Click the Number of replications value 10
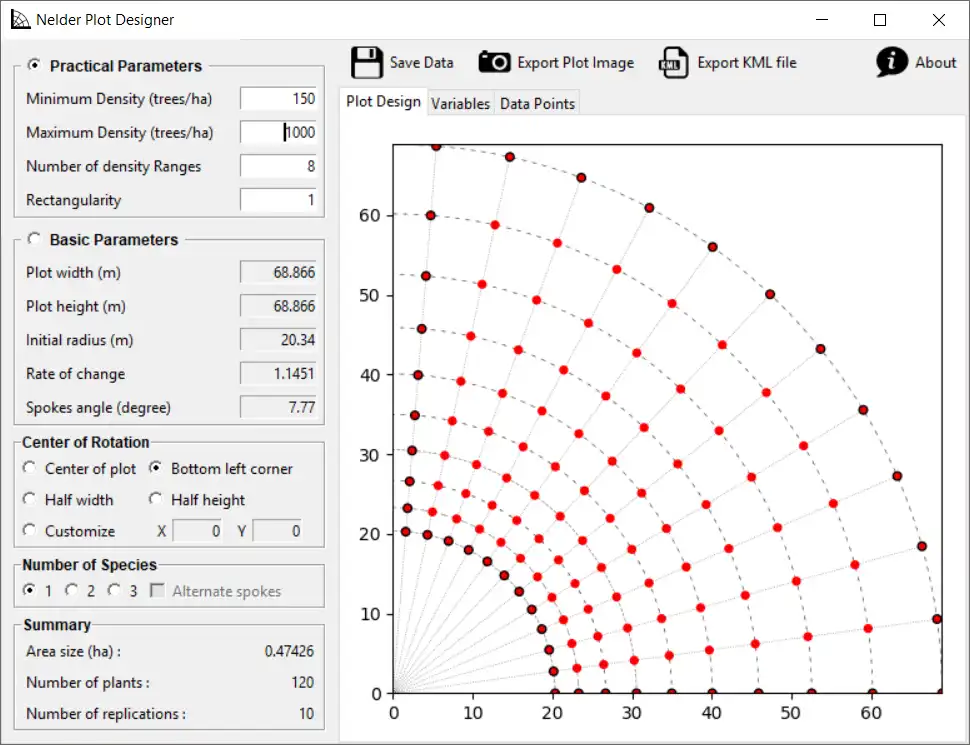970x745 pixels. 306,713
